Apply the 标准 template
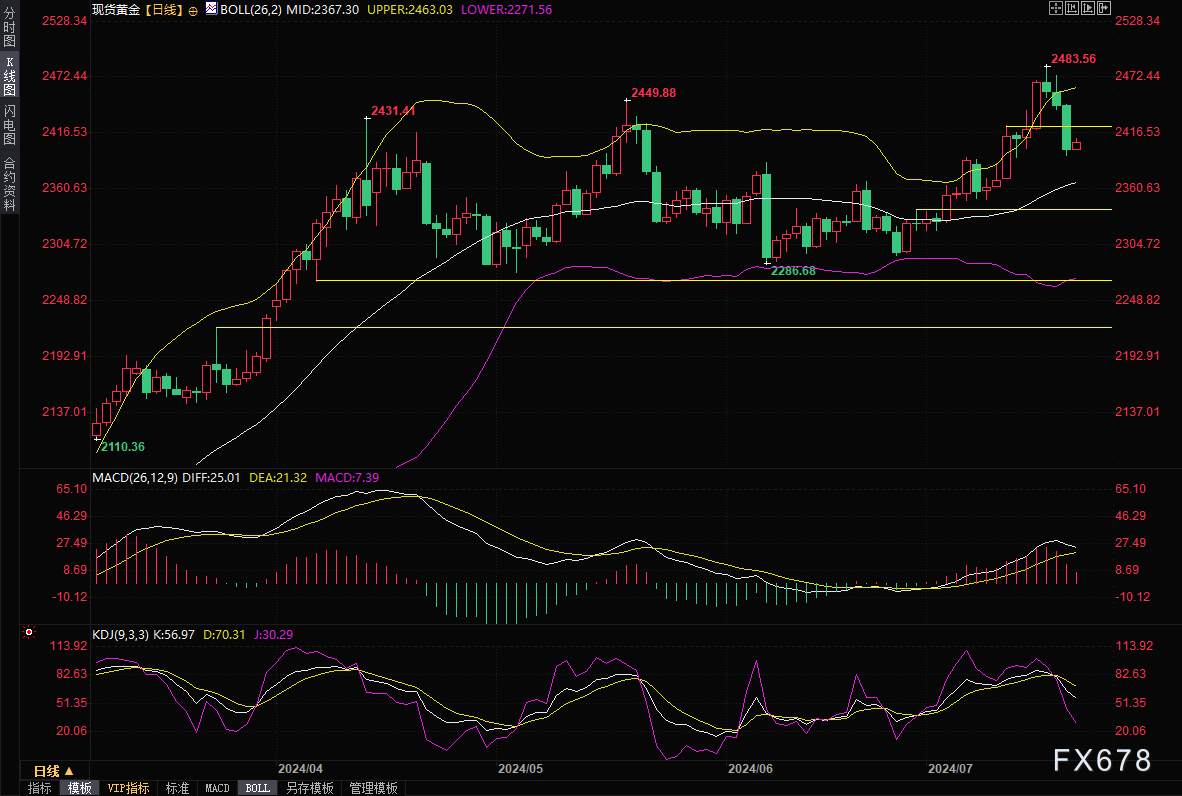The image size is (1182, 796). click(178, 788)
